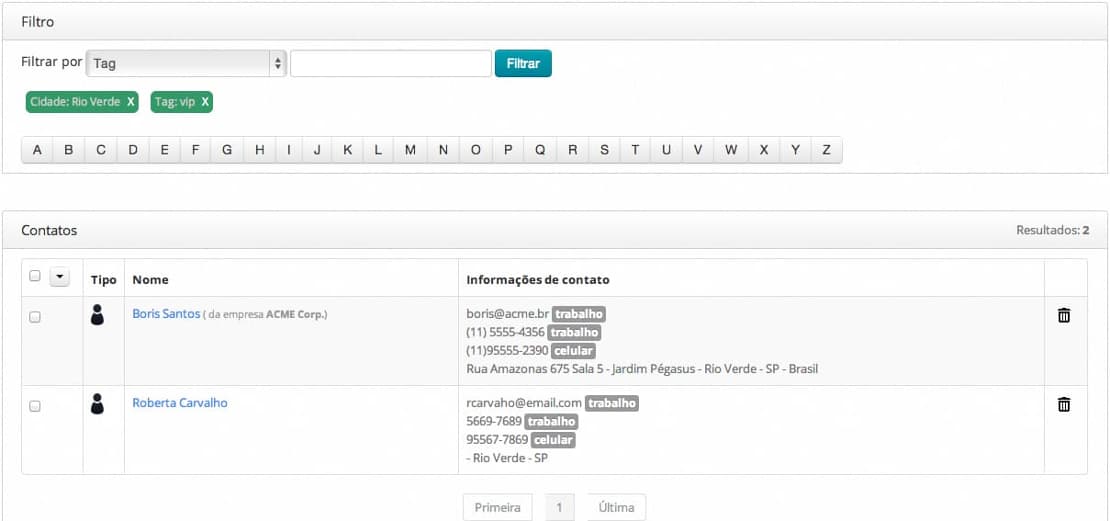Check the box for Boris Santos

[35, 317]
